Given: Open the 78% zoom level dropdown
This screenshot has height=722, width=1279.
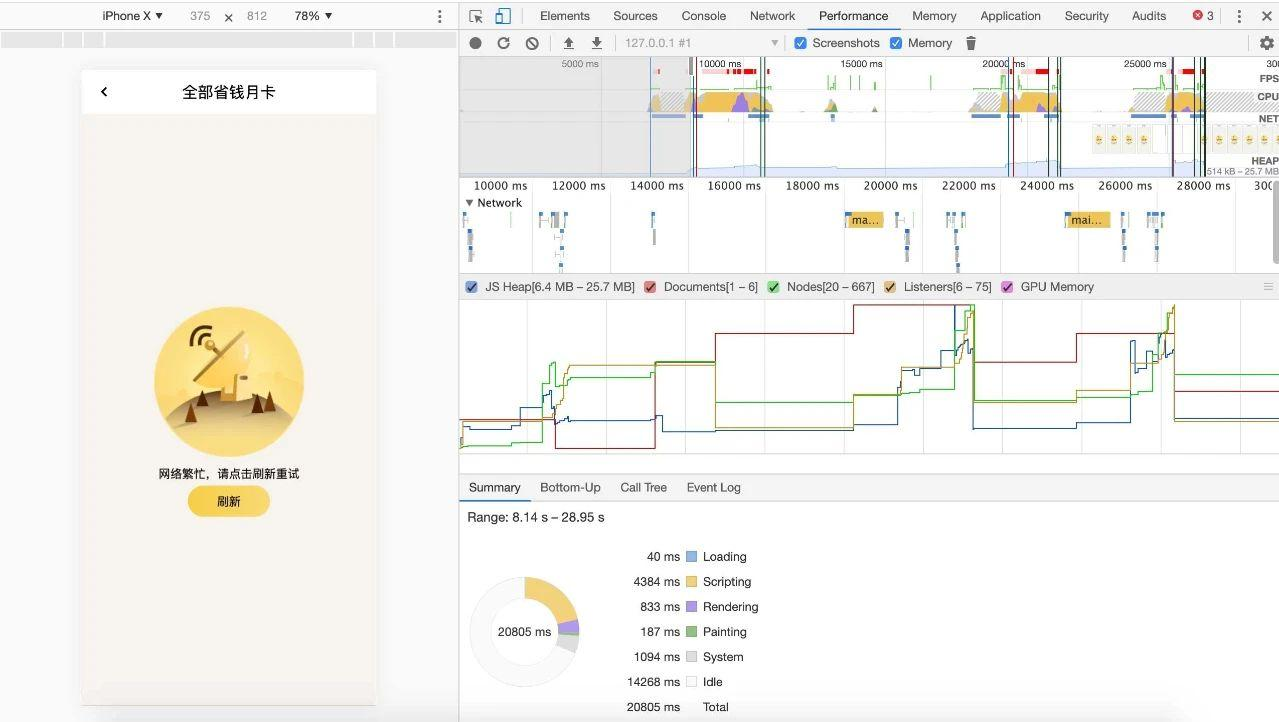Looking at the screenshot, I should (x=313, y=16).
